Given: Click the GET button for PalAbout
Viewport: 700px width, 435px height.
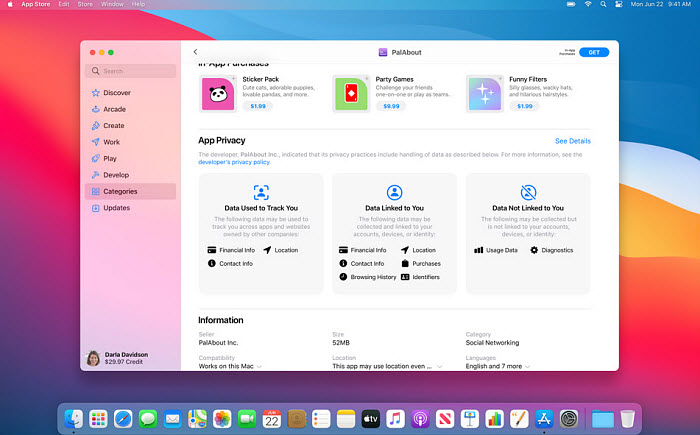Looking at the screenshot, I should tap(594, 52).
